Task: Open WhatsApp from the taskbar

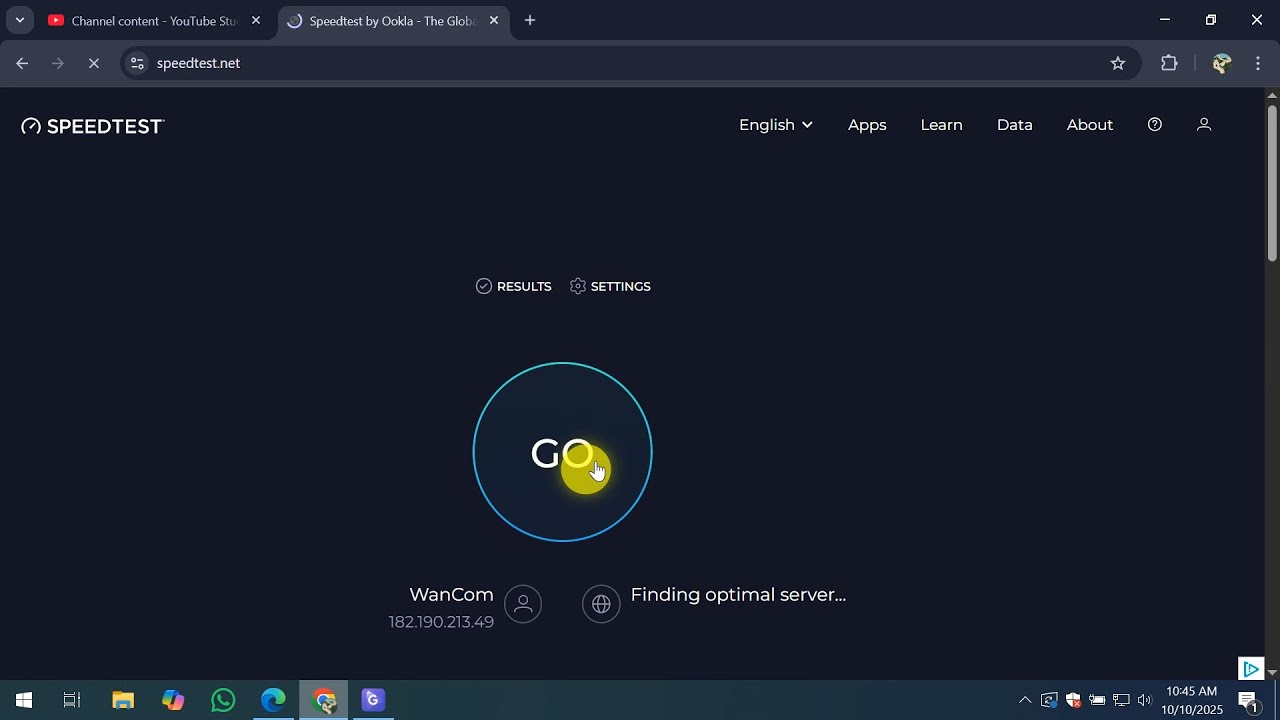Action: click(223, 700)
